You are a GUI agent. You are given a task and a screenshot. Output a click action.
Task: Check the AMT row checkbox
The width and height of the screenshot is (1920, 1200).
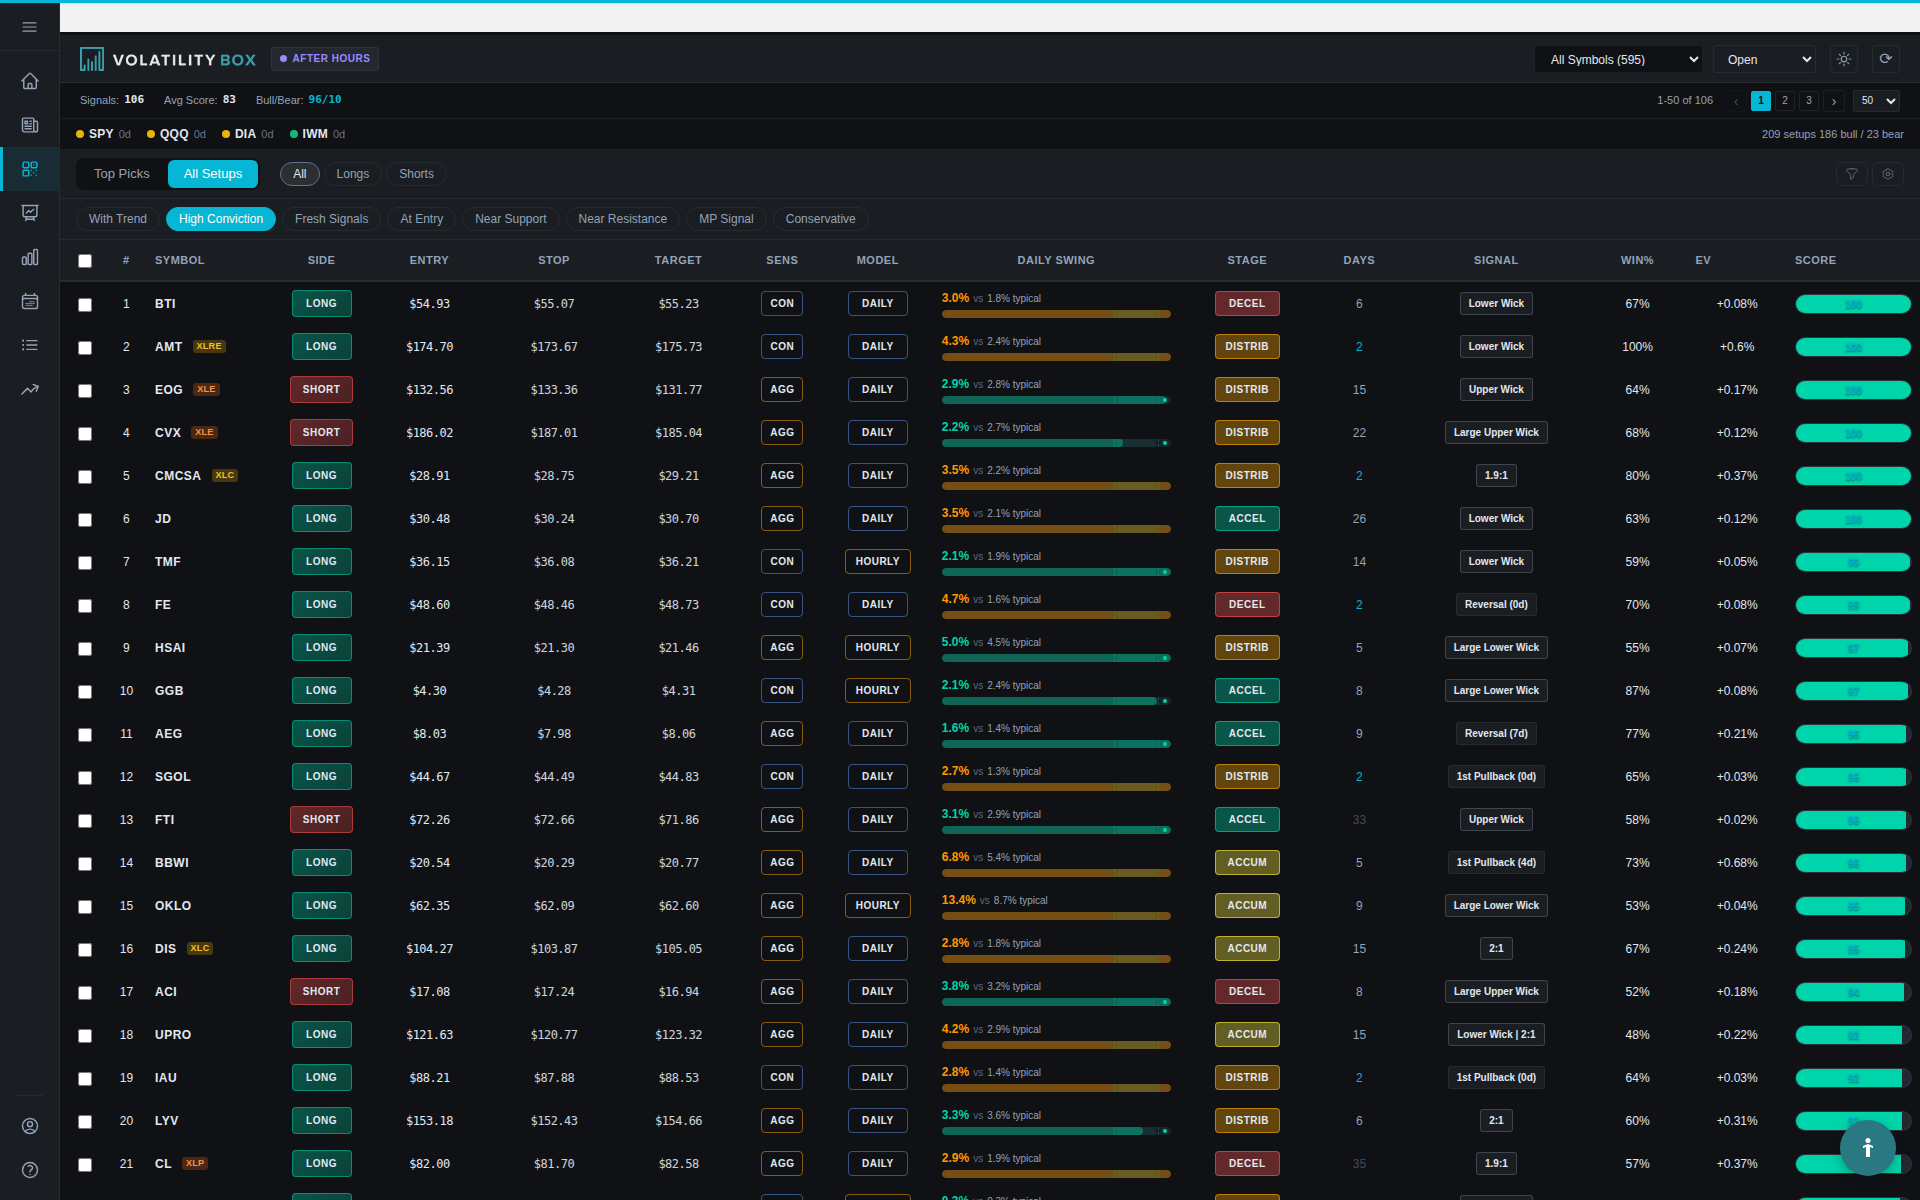click(x=85, y=348)
